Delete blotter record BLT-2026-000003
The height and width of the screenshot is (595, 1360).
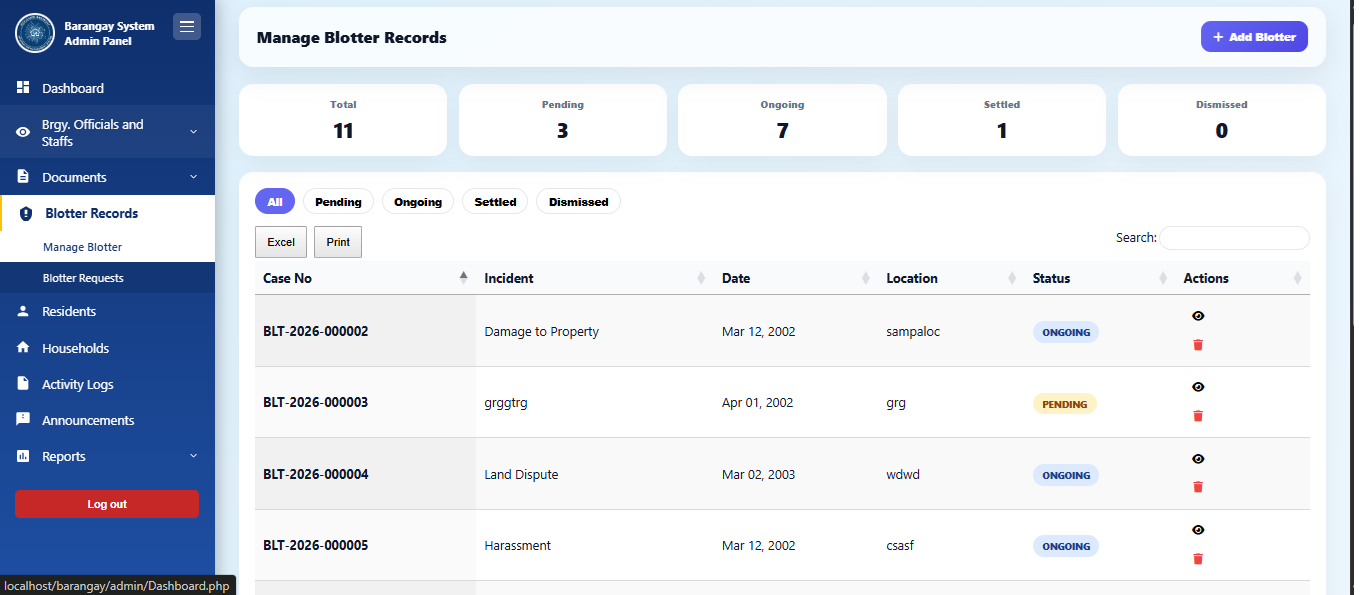(1198, 416)
